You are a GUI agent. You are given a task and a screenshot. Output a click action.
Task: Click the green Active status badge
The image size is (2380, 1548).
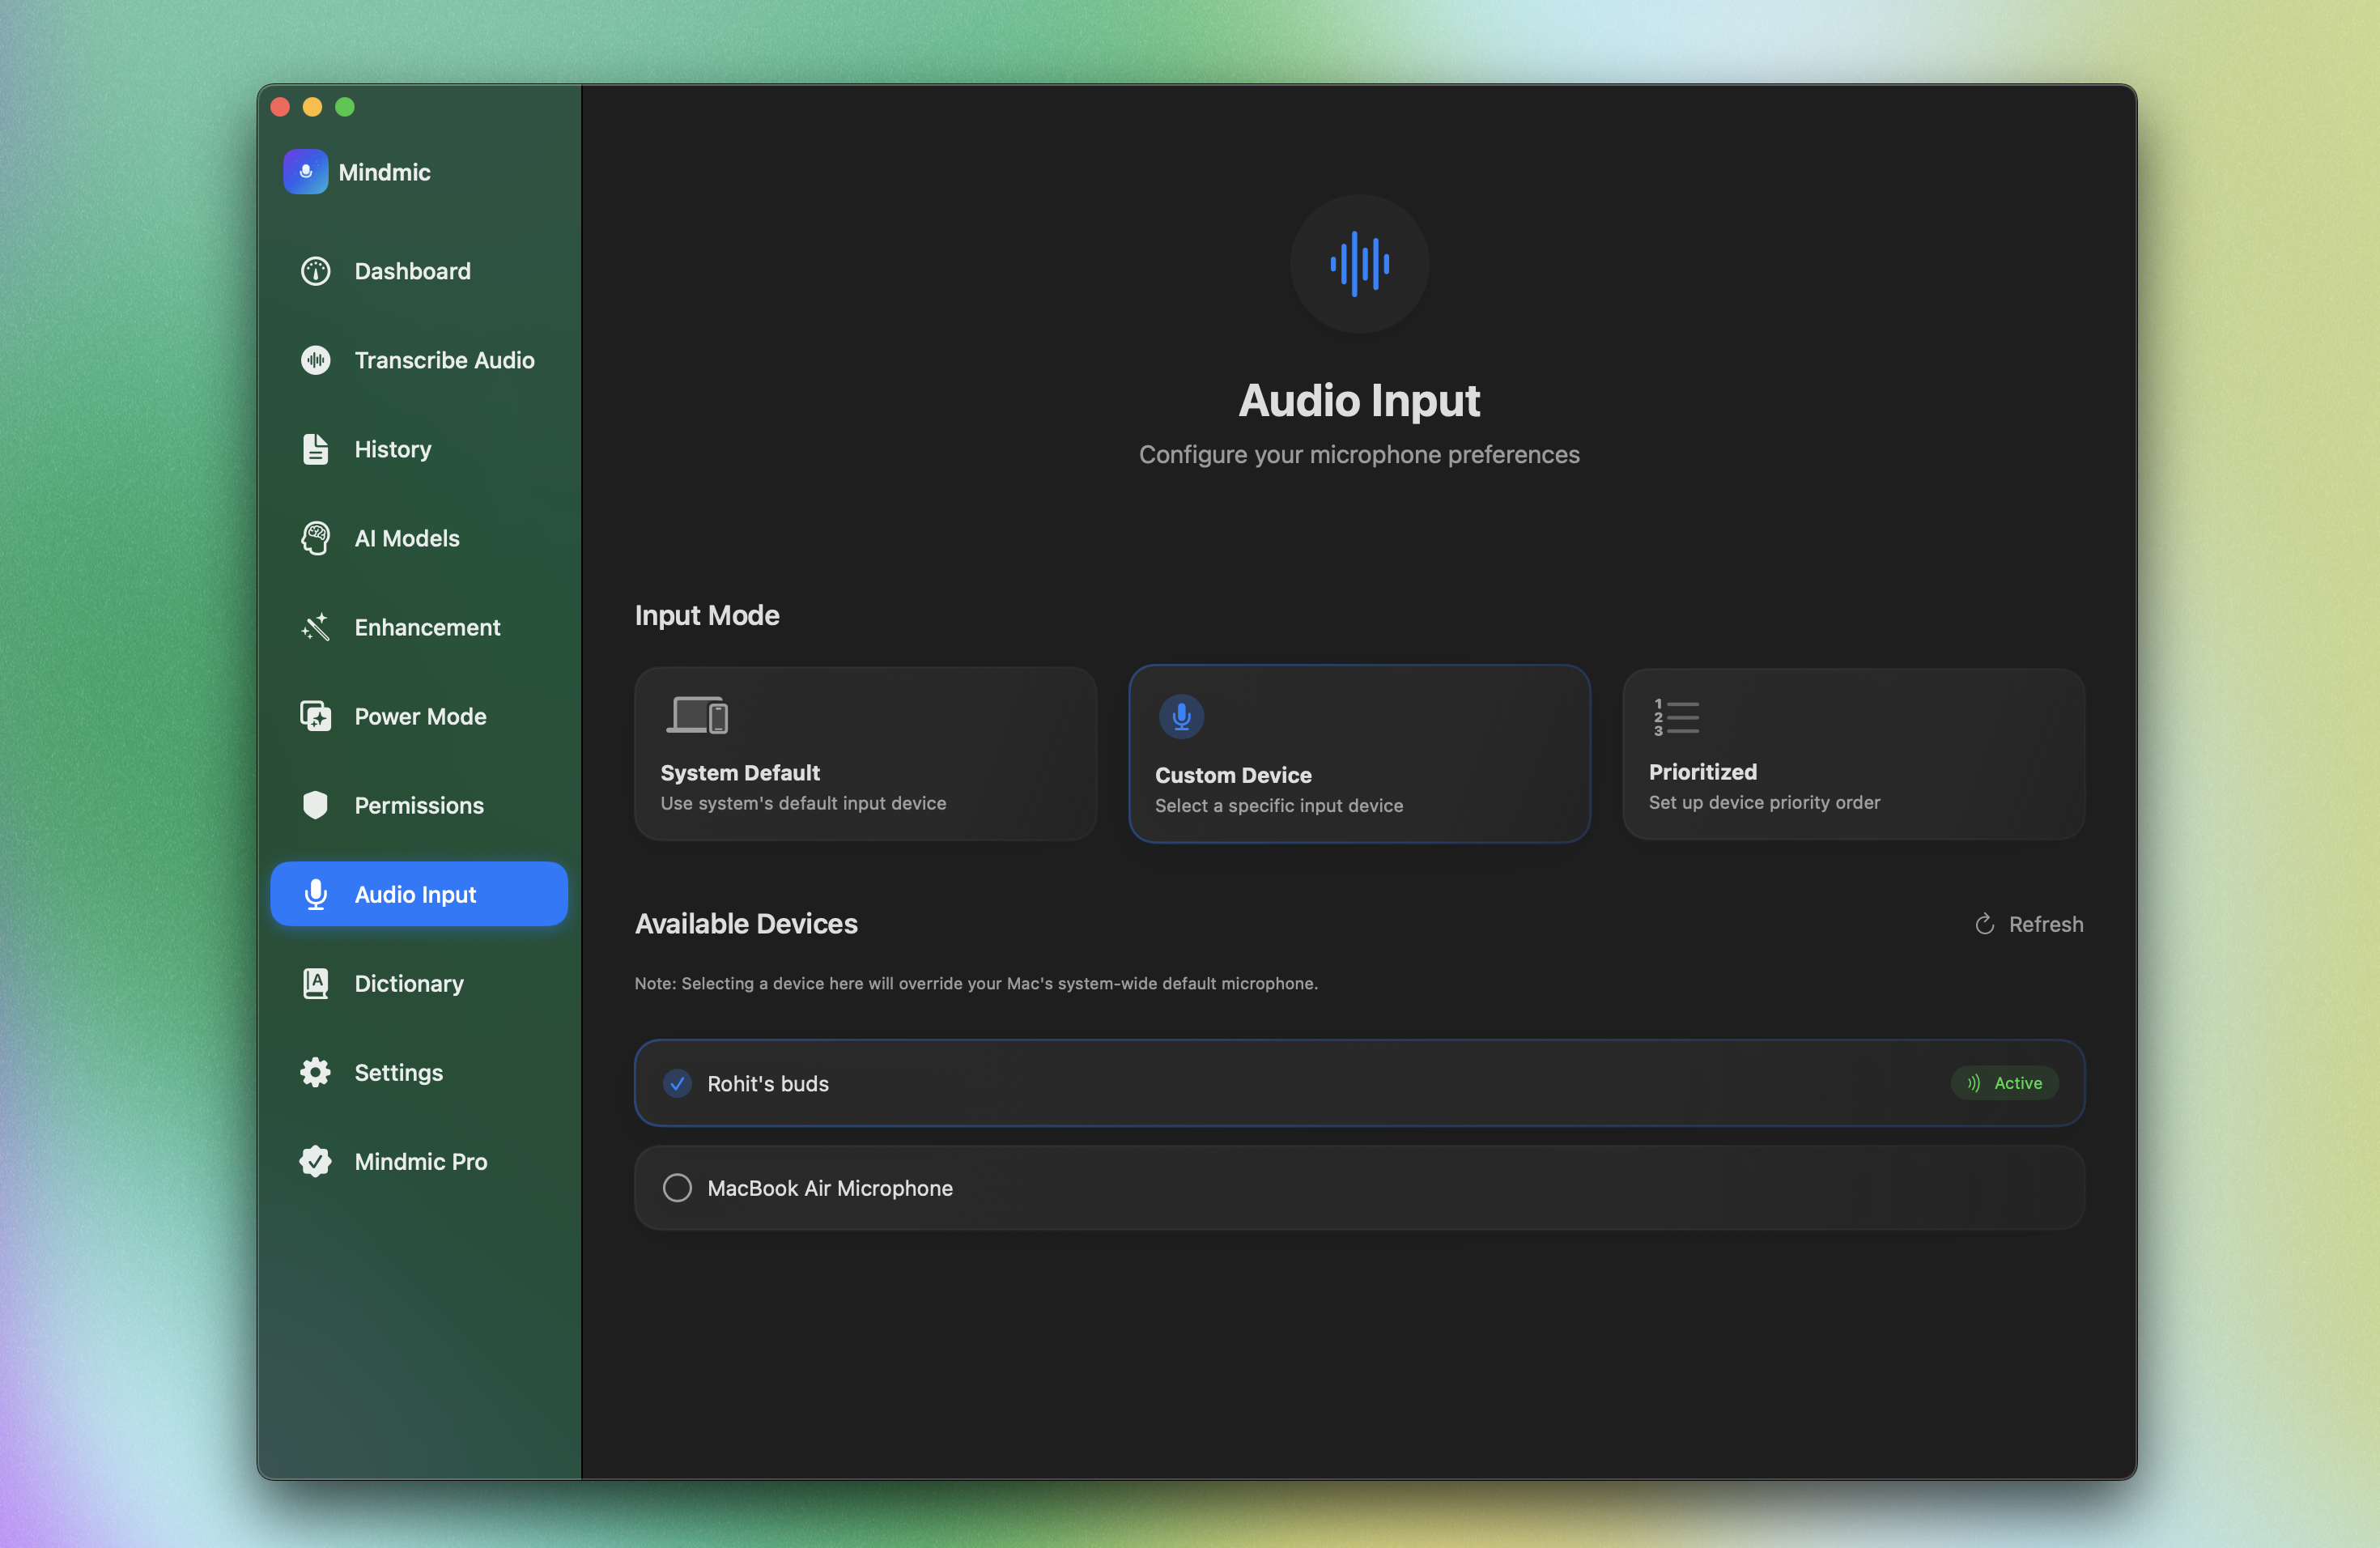pos(2004,1083)
